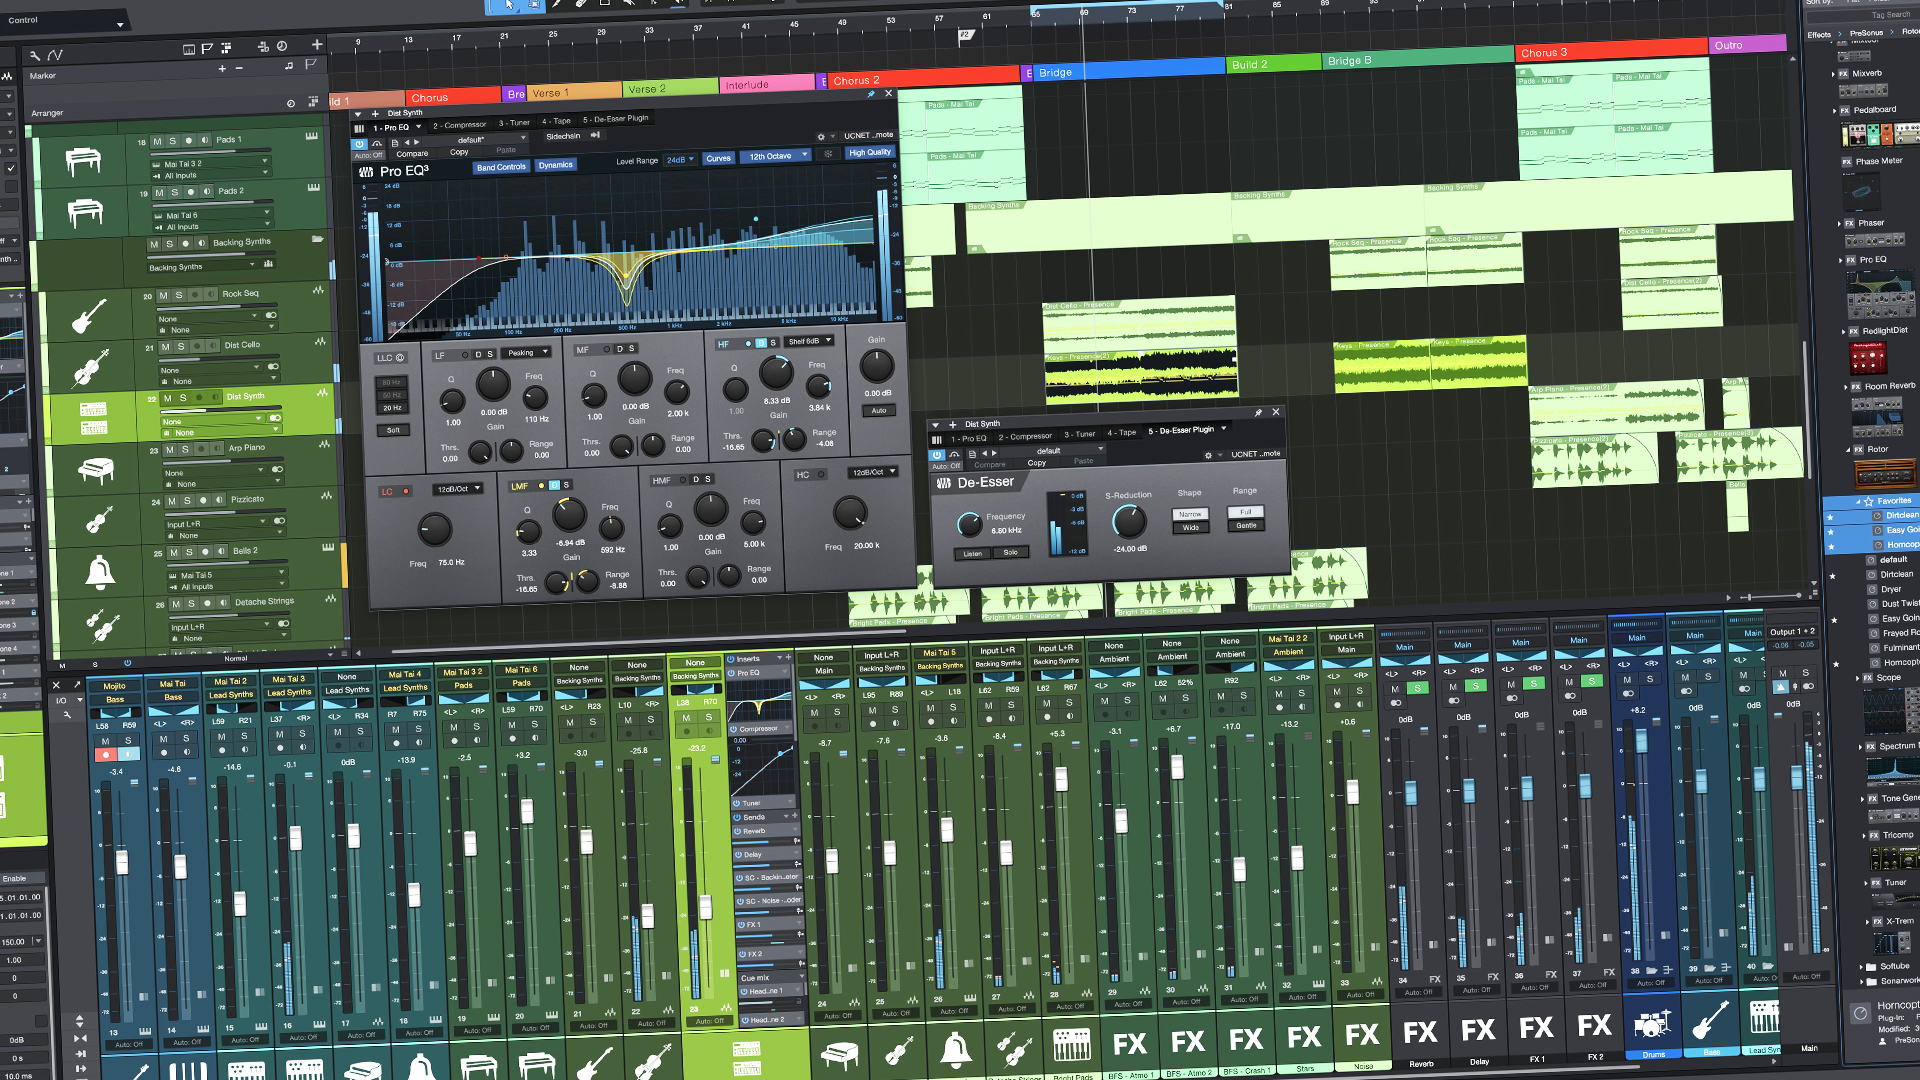This screenshot has width=1920, height=1080.
Task: Open the HC filter 12dB/Oct slope dropdown
Action: (873, 472)
